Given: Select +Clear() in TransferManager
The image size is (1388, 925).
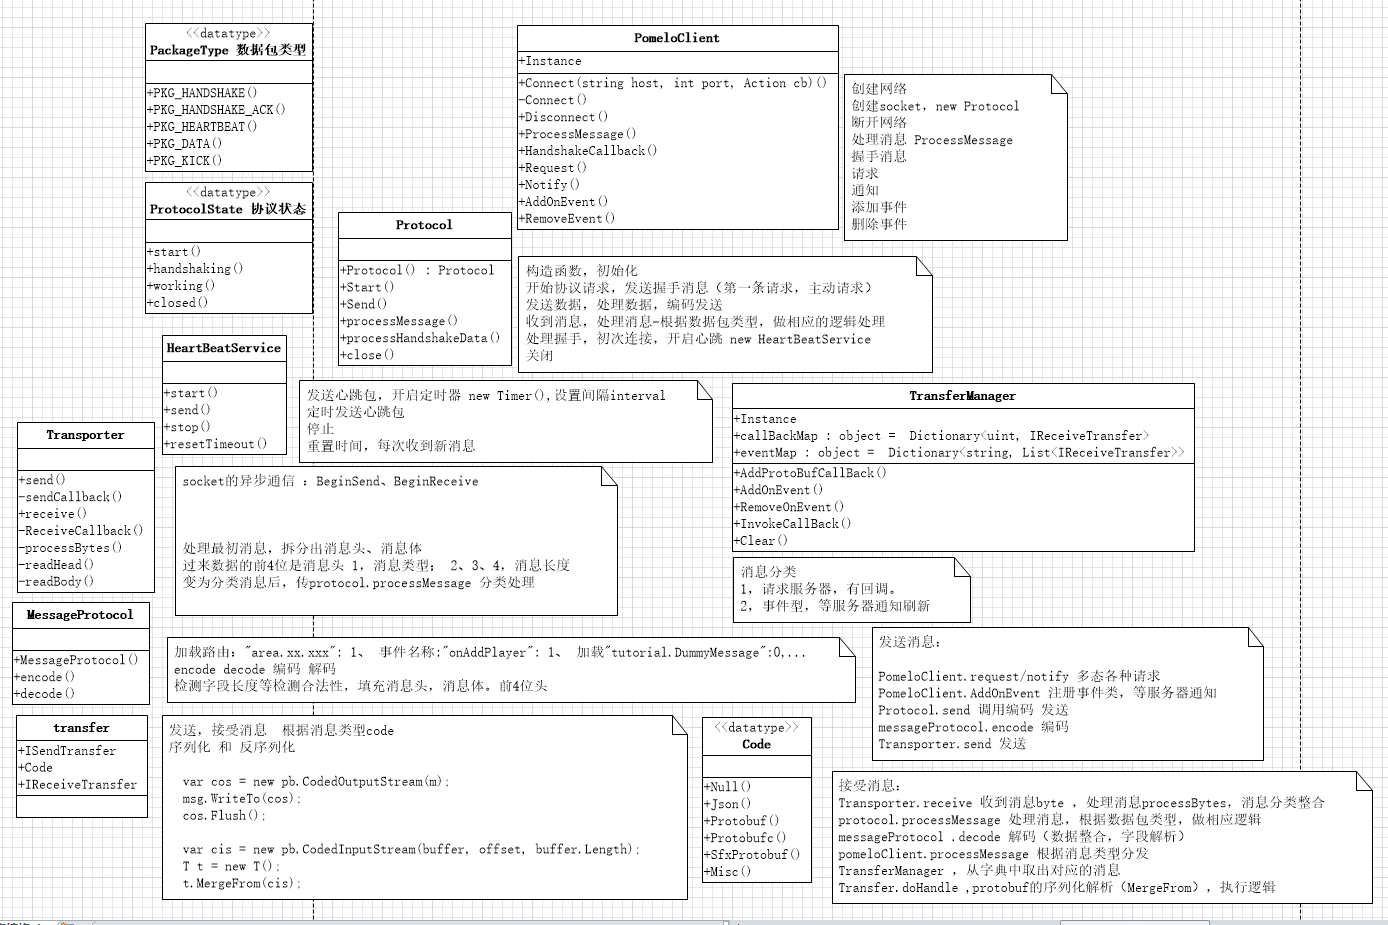Looking at the screenshot, I should click(762, 541).
